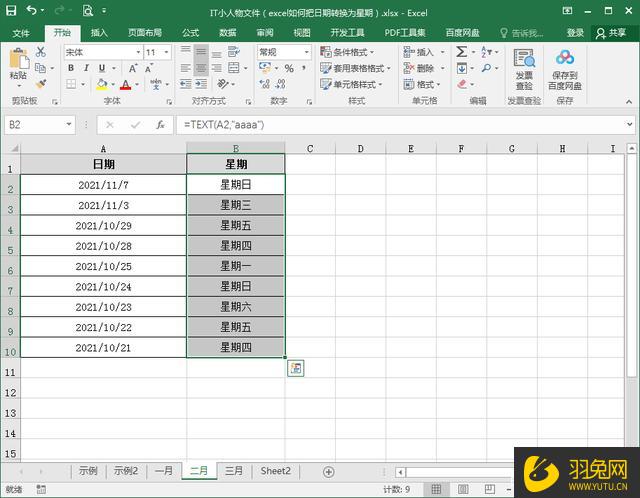Screen dimensions: 640x498
Task: Apply percent style format
Action: [x=289, y=68]
